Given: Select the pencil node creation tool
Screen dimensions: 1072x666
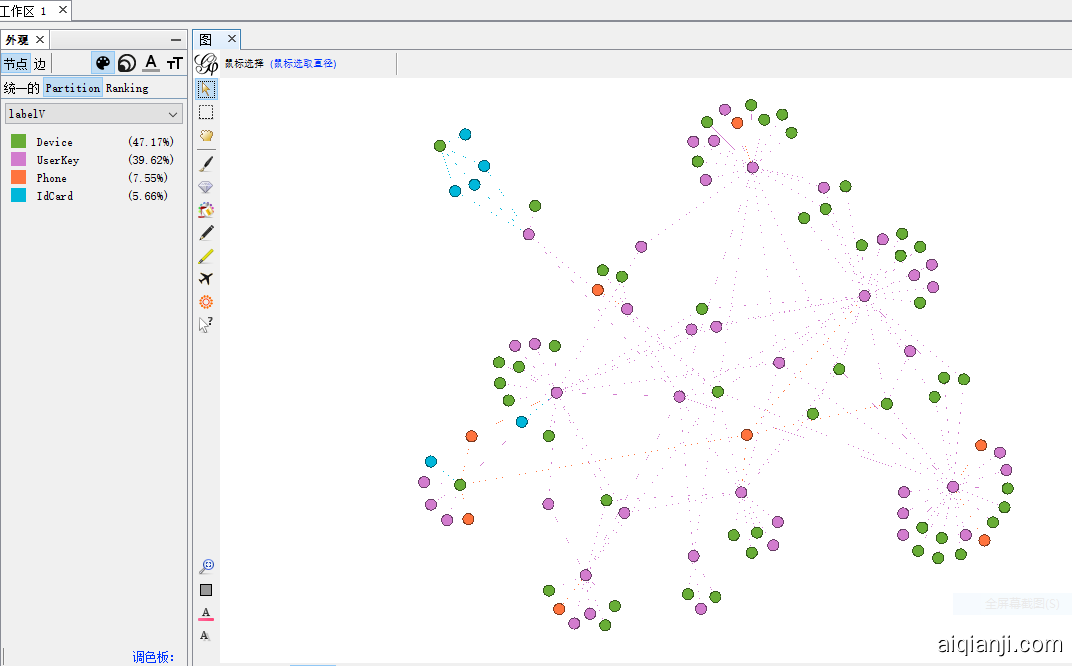Looking at the screenshot, I should (206, 233).
